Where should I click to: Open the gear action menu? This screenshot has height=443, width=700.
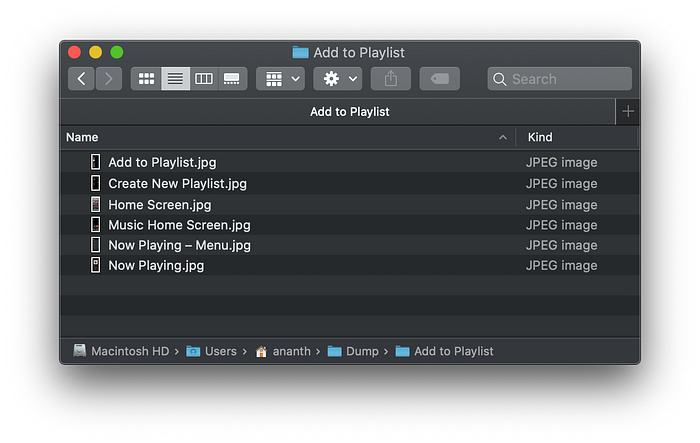coord(337,78)
